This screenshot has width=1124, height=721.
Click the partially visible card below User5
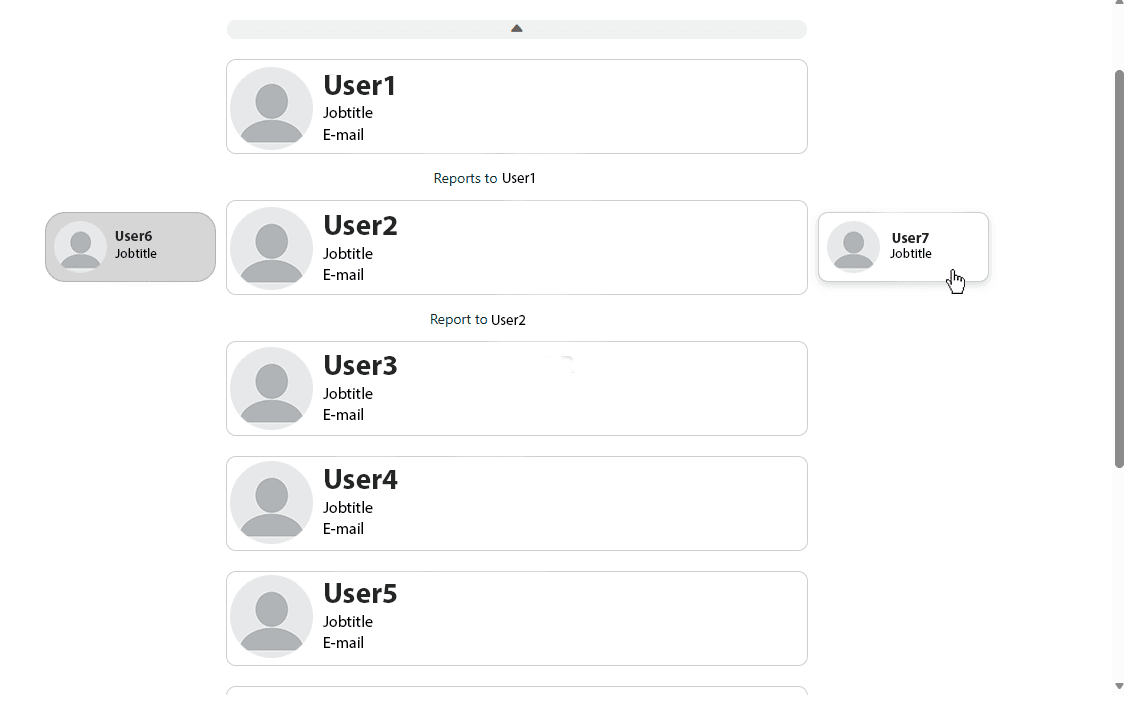516,695
